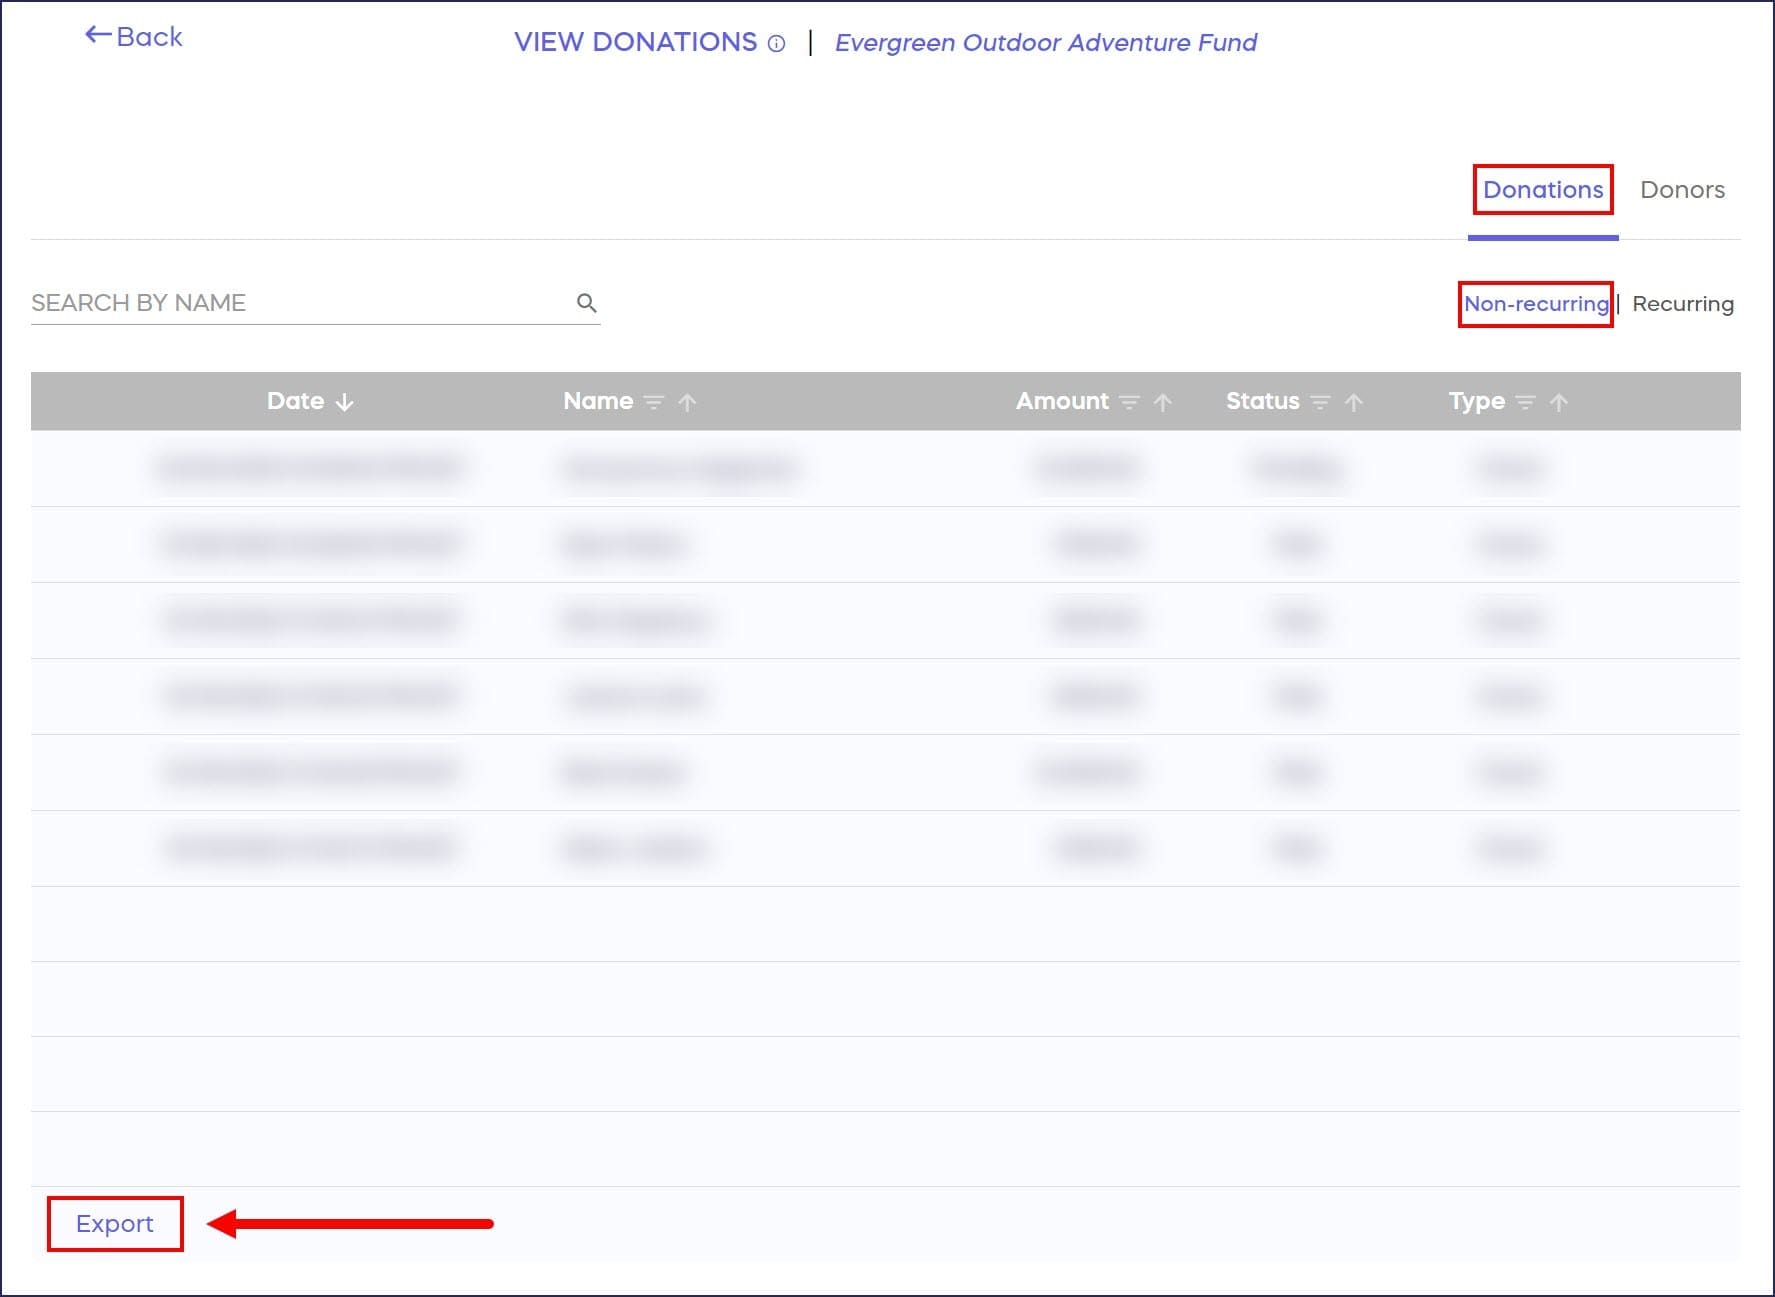Sort Amount column with up arrow
Image resolution: width=1775 pixels, height=1297 pixels.
click(x=1162, y=402)
